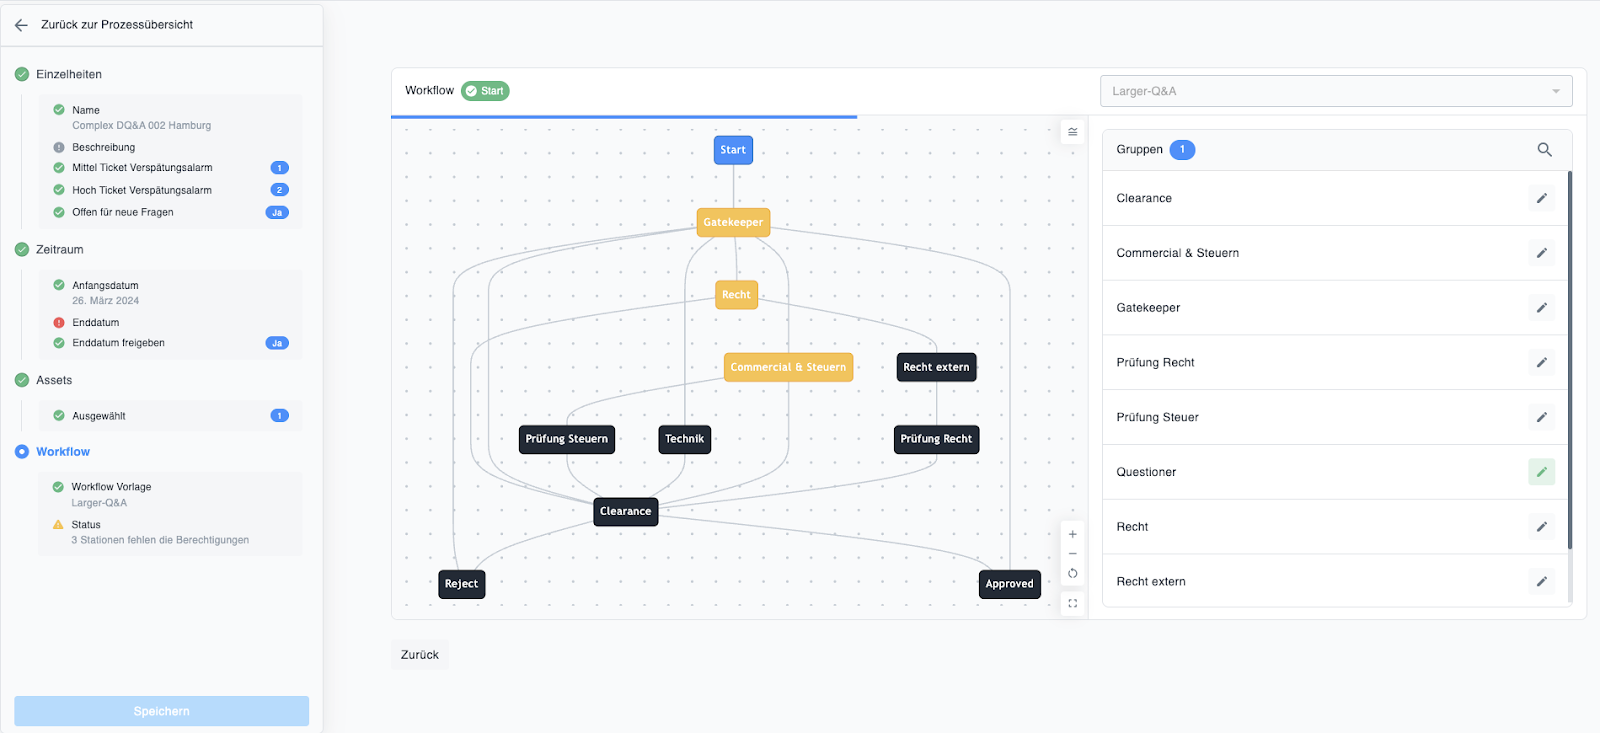Select the Gatekeeper node
The height and width of the screenshot is (733, 1600).
point(733,222)
